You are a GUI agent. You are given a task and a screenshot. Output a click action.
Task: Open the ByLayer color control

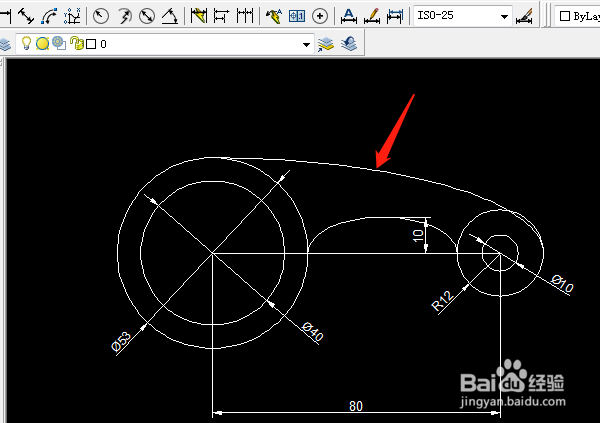tap(579, 16)
